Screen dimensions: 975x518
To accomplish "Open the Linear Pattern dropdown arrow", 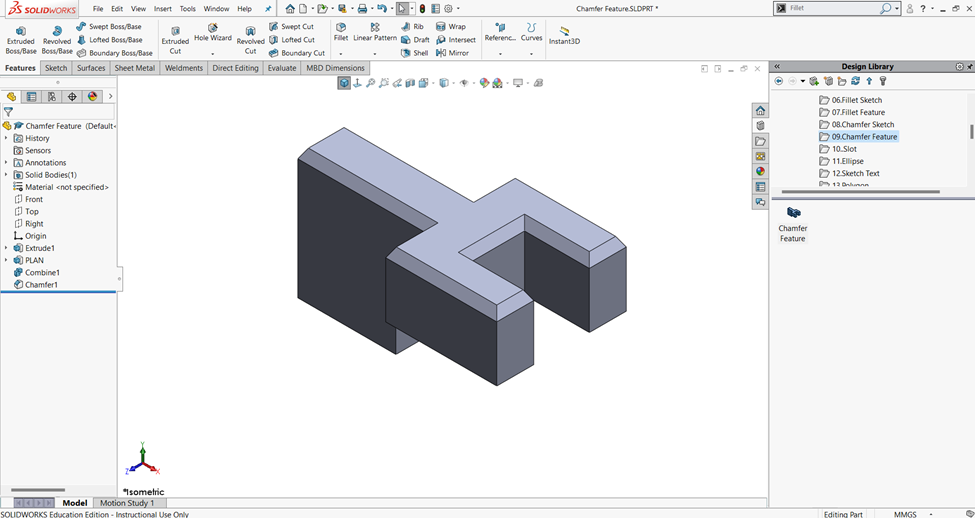I will click(375, 54).
